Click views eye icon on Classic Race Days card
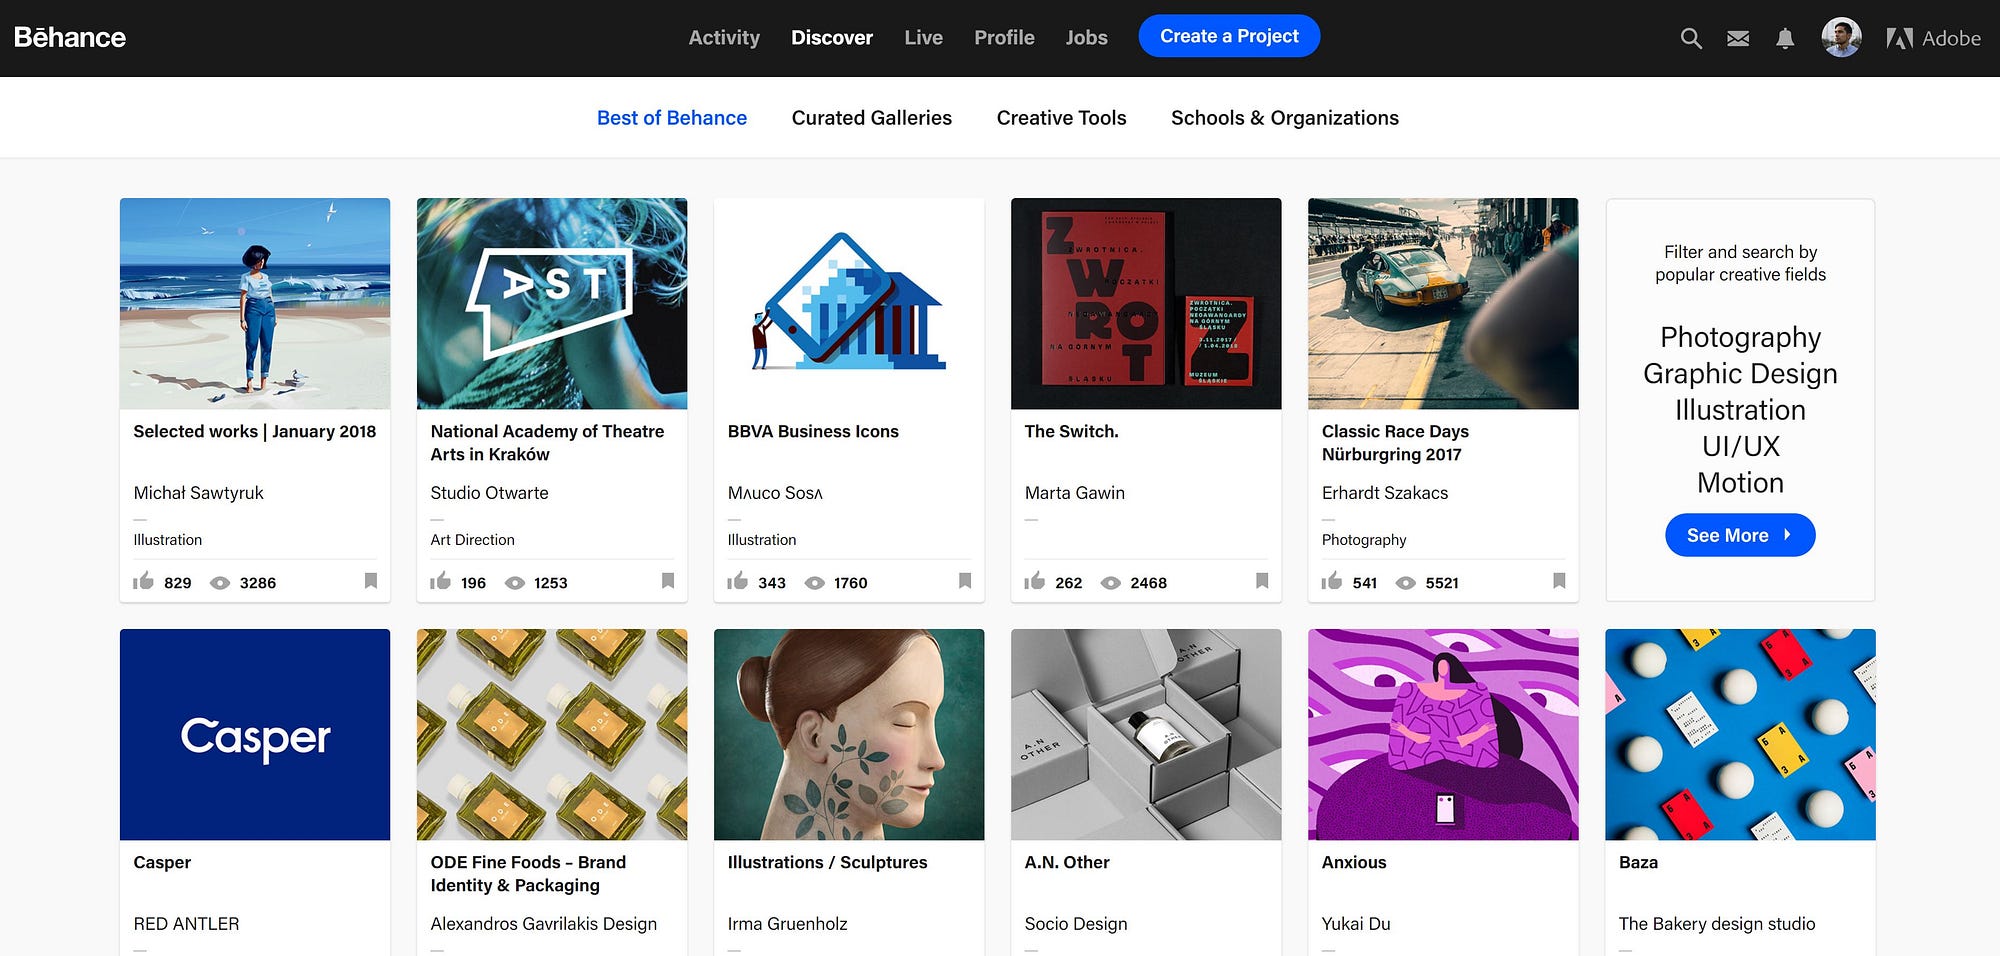This screenshot has height=956, width=2000. [x=1406, y=583]
